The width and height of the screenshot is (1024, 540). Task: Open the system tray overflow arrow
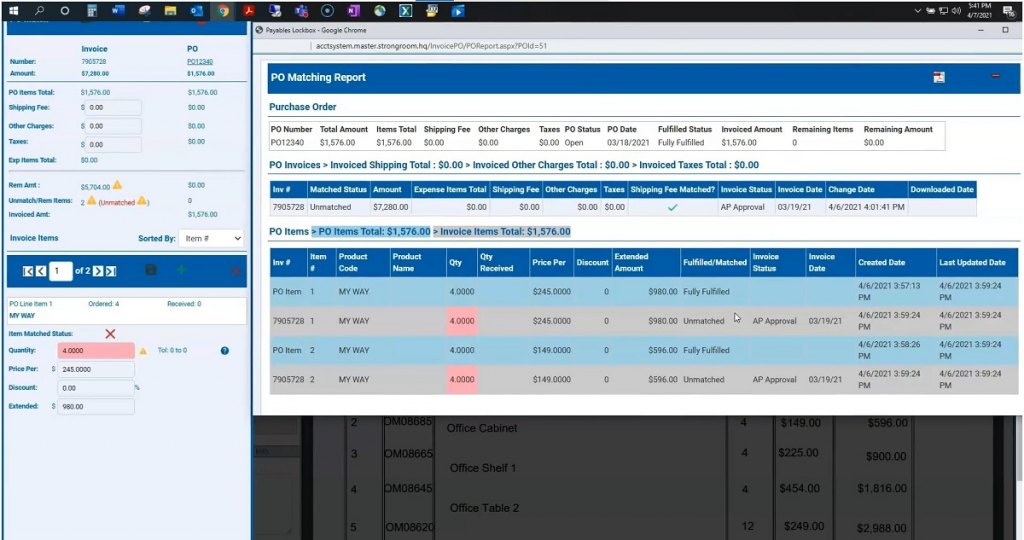coord(917,10)
